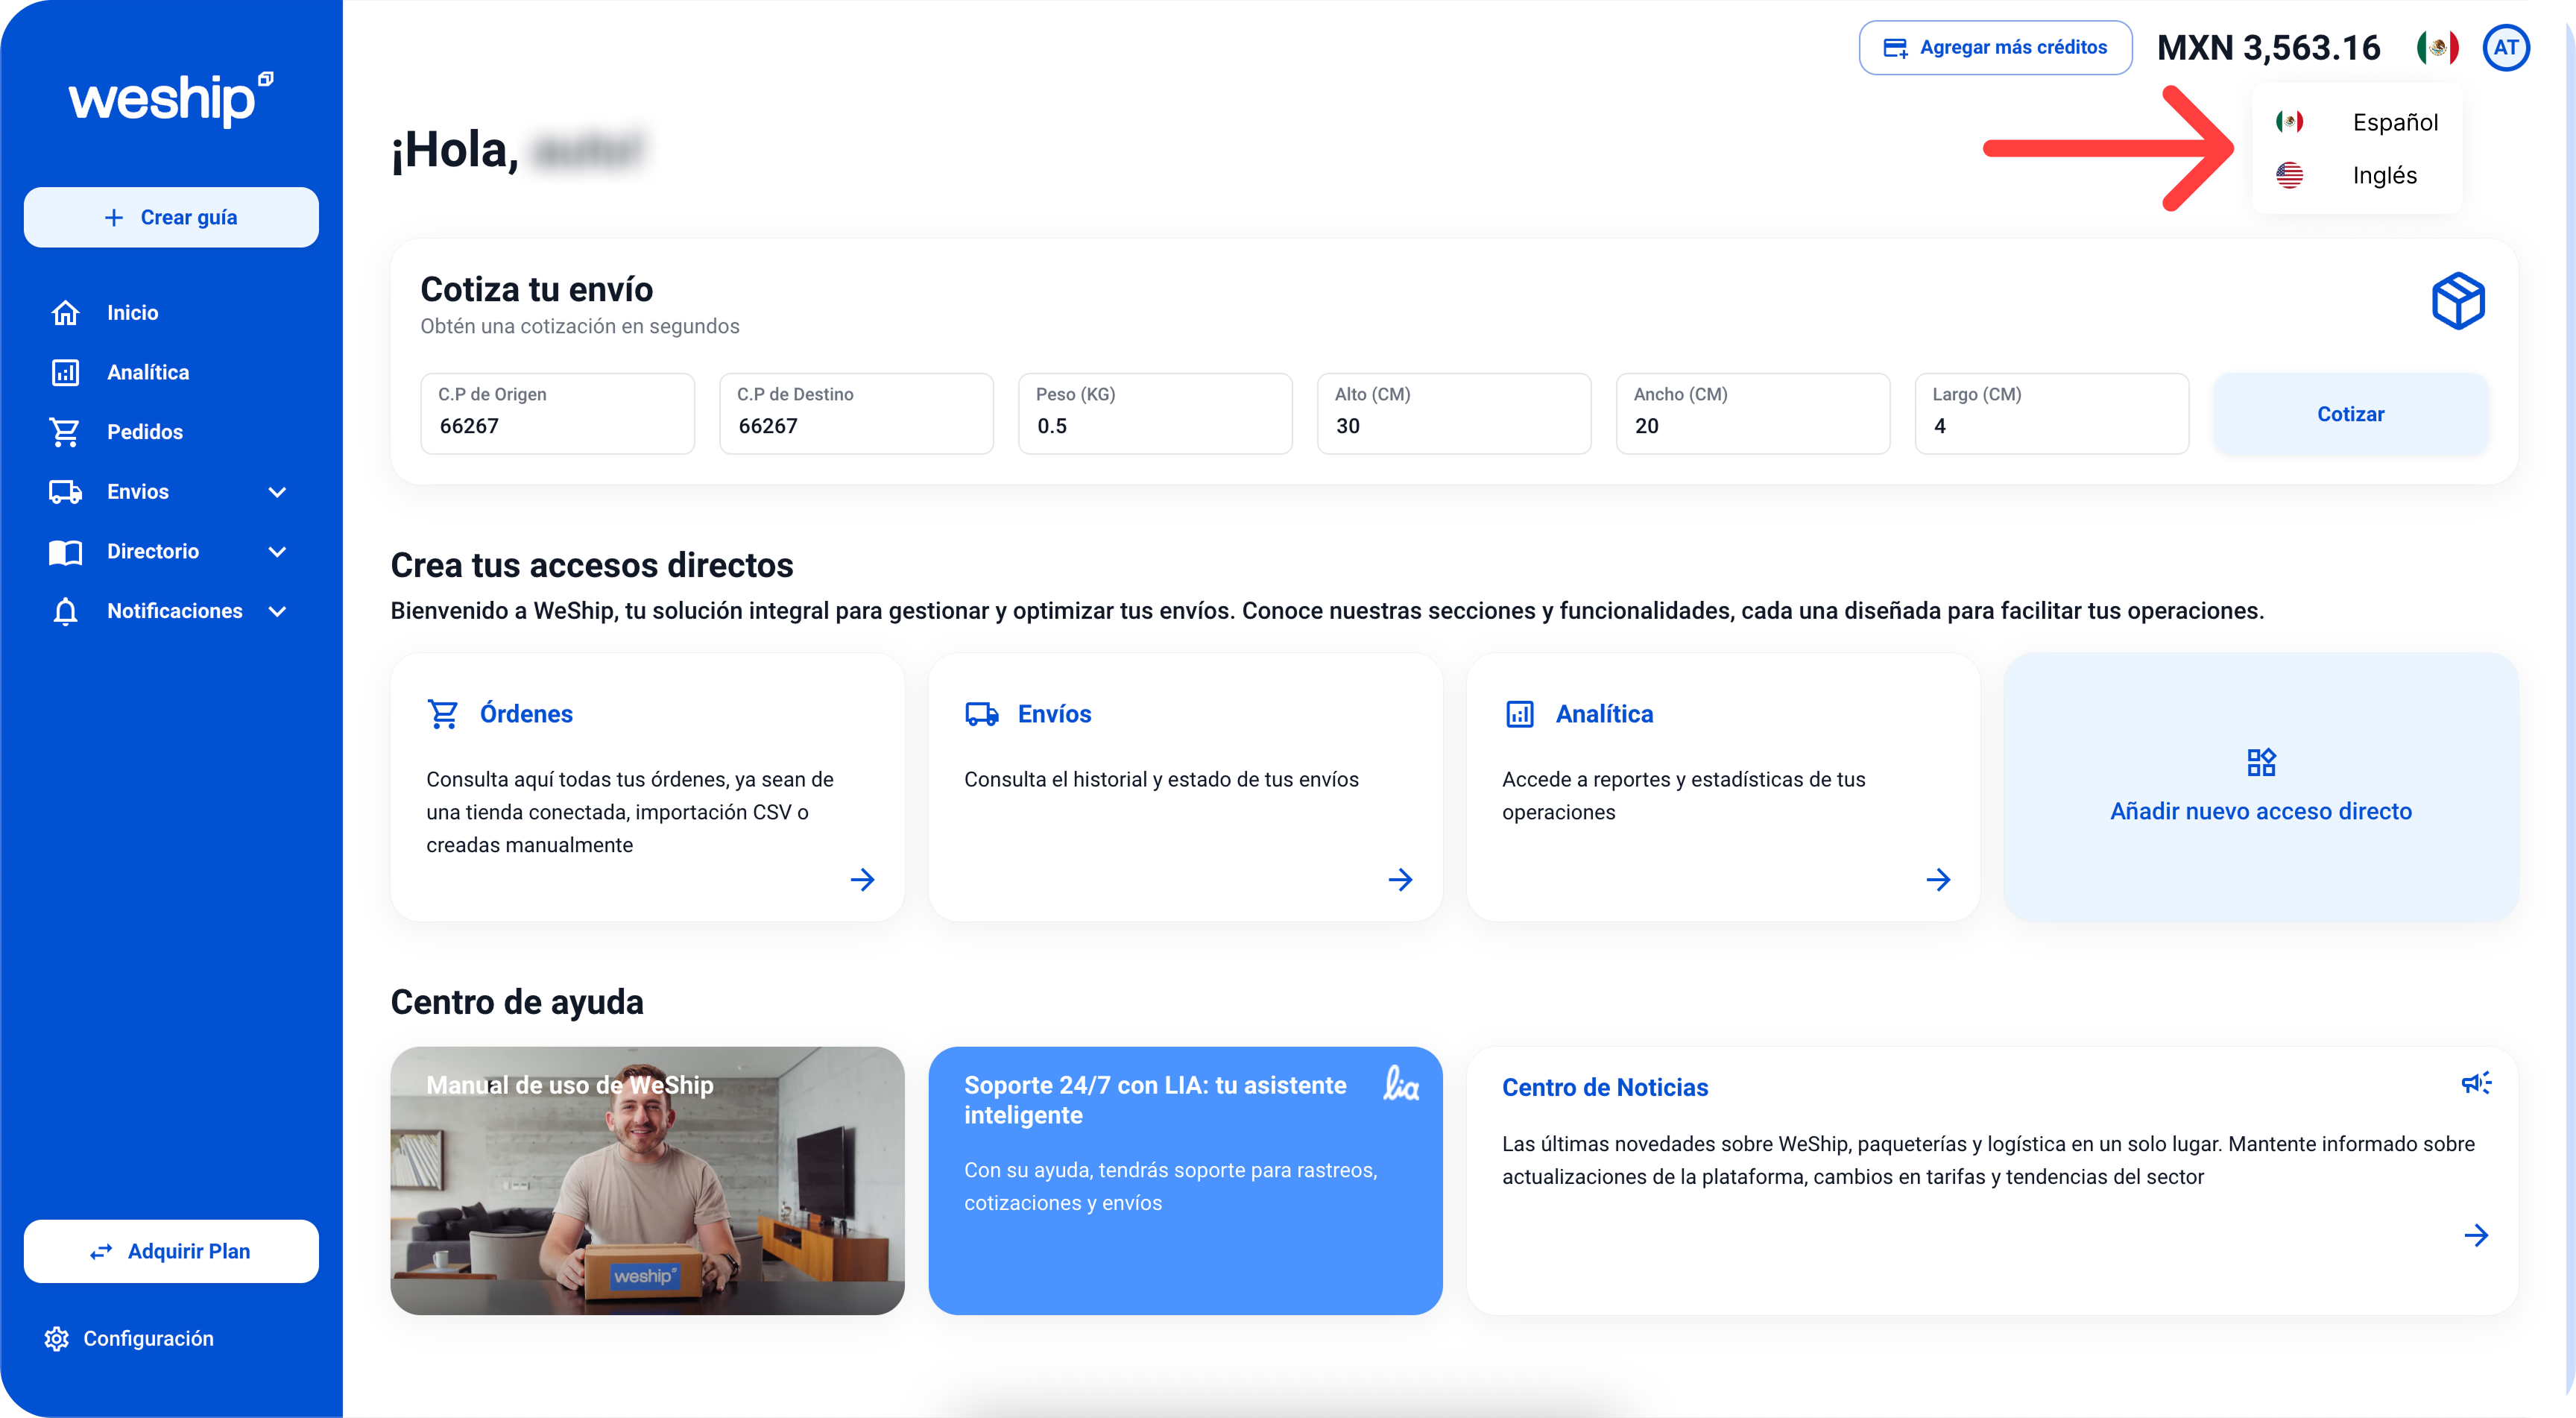Viewport: 2576px width, 1418px height.
Task: Open the AT user avatar menu
Action: tap(2505, 47)
